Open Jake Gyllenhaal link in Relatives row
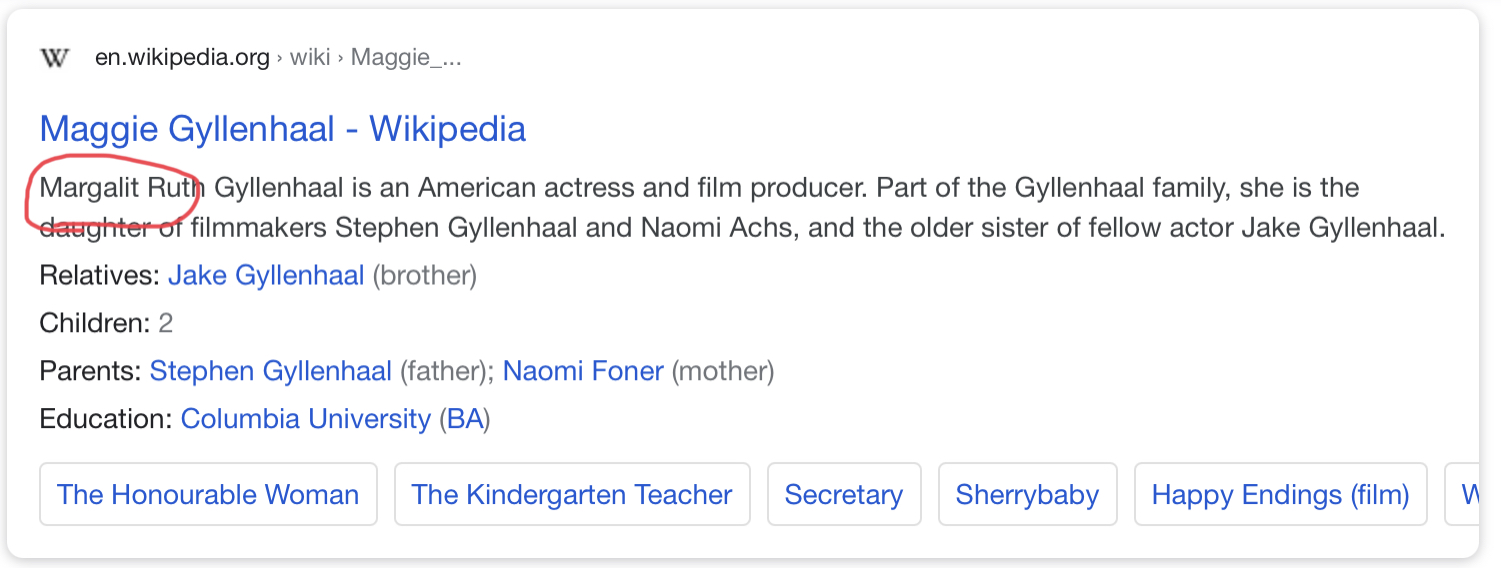 266,276
